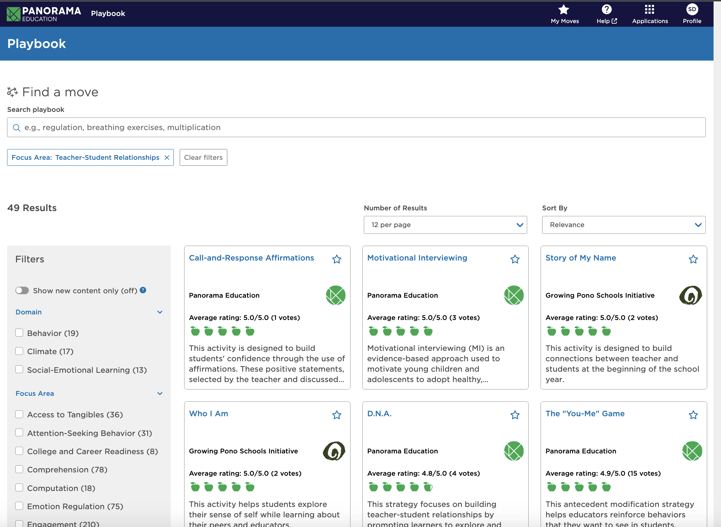This screenshot has height=527, width=721.
Task: Click Panorama logo on Motivational Interviewing card
Action: pyautogui.click(x=514, y=295)
